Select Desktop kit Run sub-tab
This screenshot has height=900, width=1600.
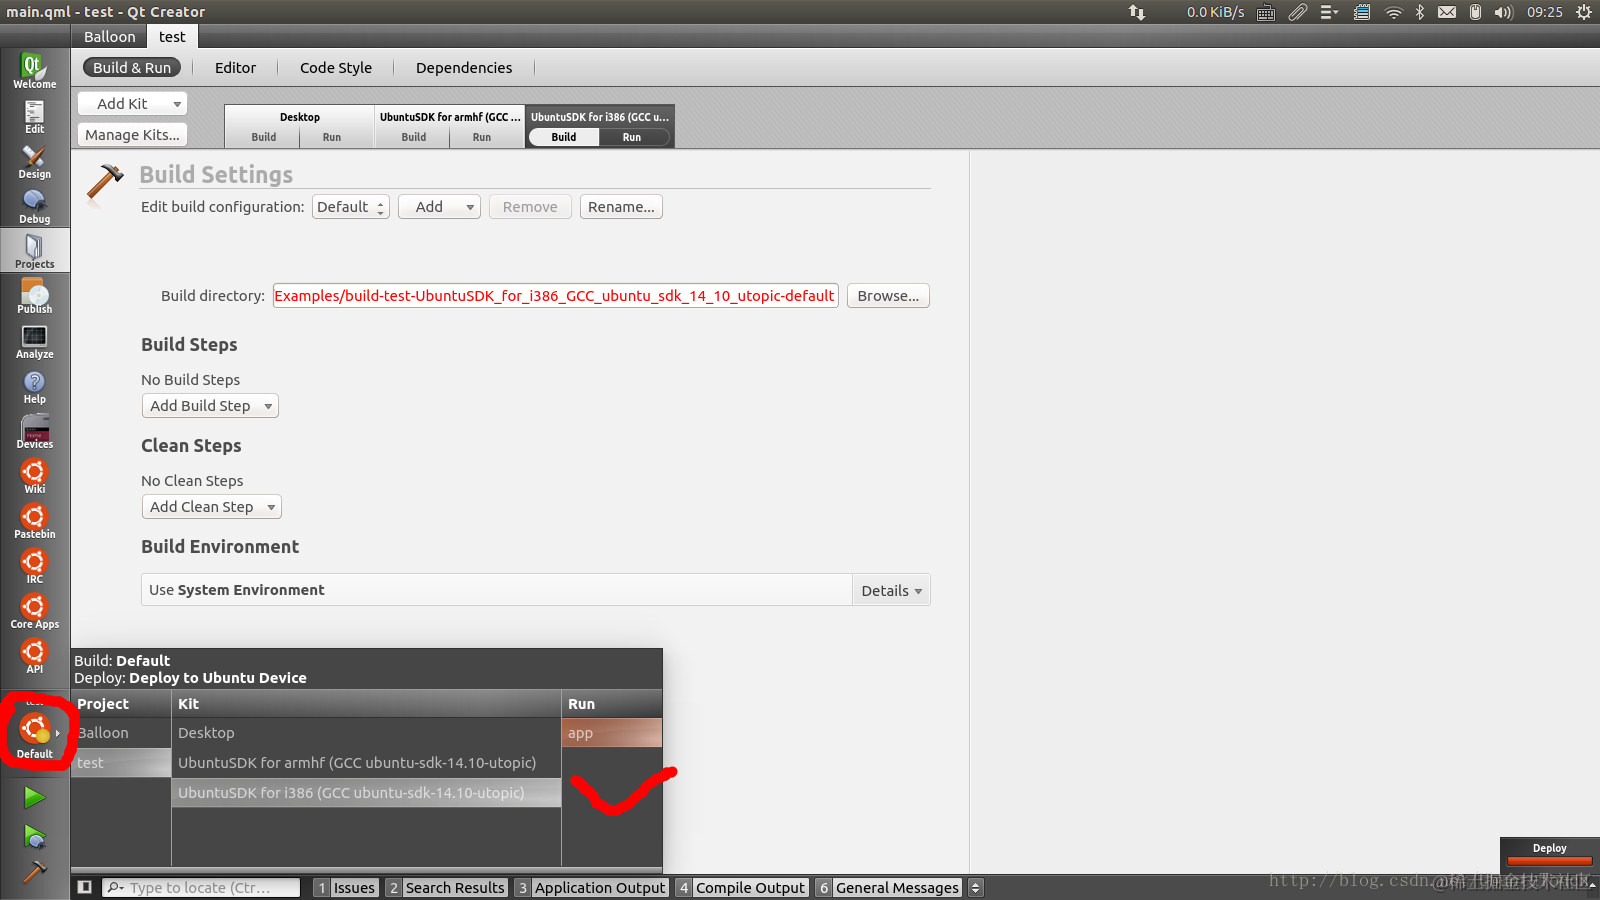[x=332, y=137]
